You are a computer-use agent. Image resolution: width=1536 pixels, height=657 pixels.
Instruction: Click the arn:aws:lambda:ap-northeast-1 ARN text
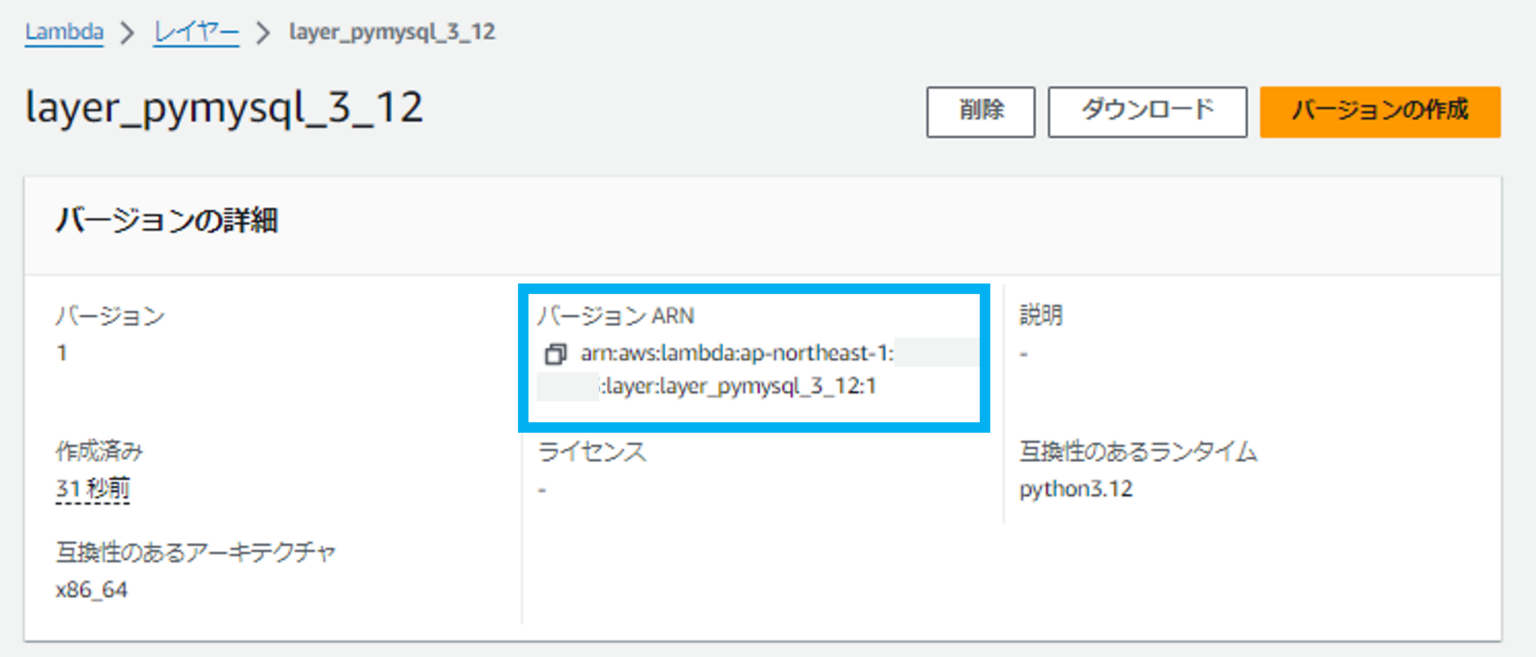(736, 354)
